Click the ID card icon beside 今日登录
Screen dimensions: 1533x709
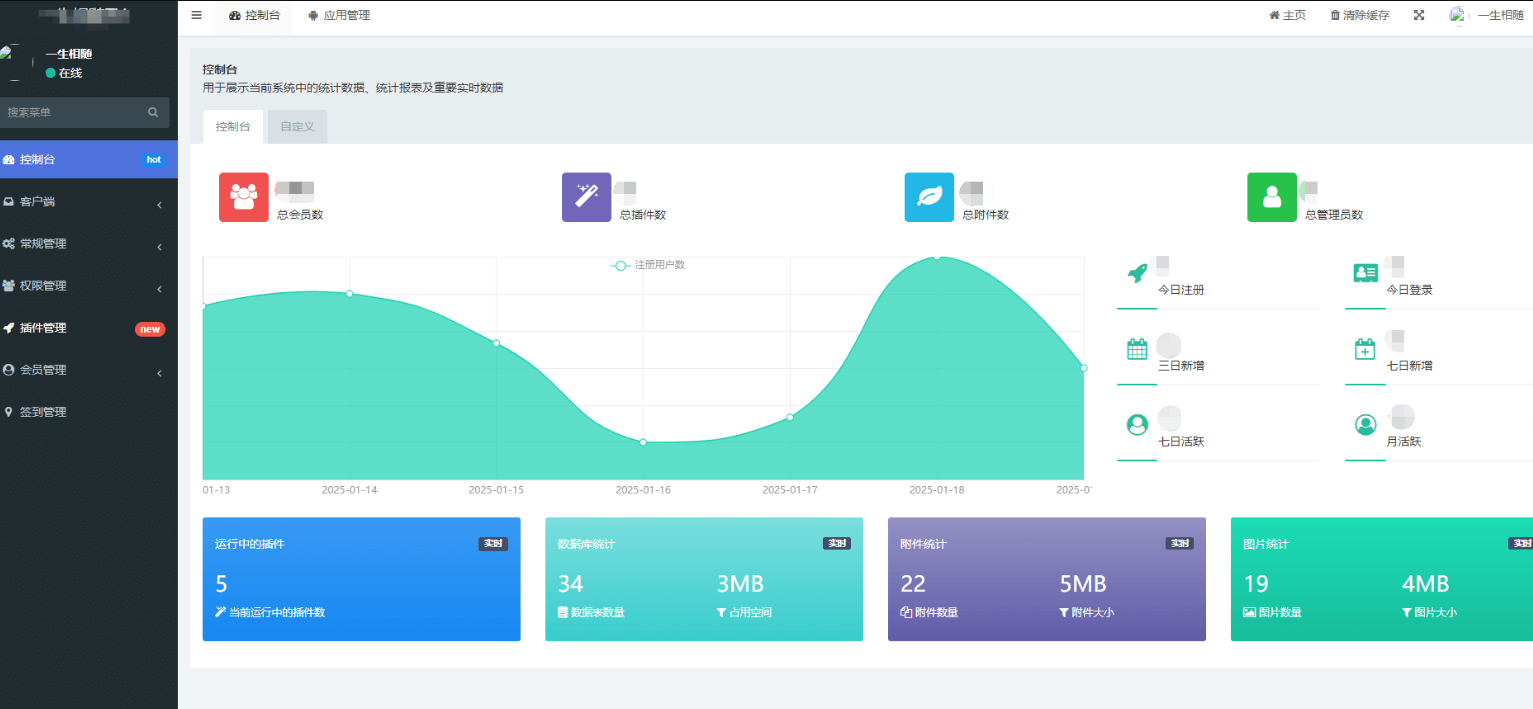point(1365,272)
